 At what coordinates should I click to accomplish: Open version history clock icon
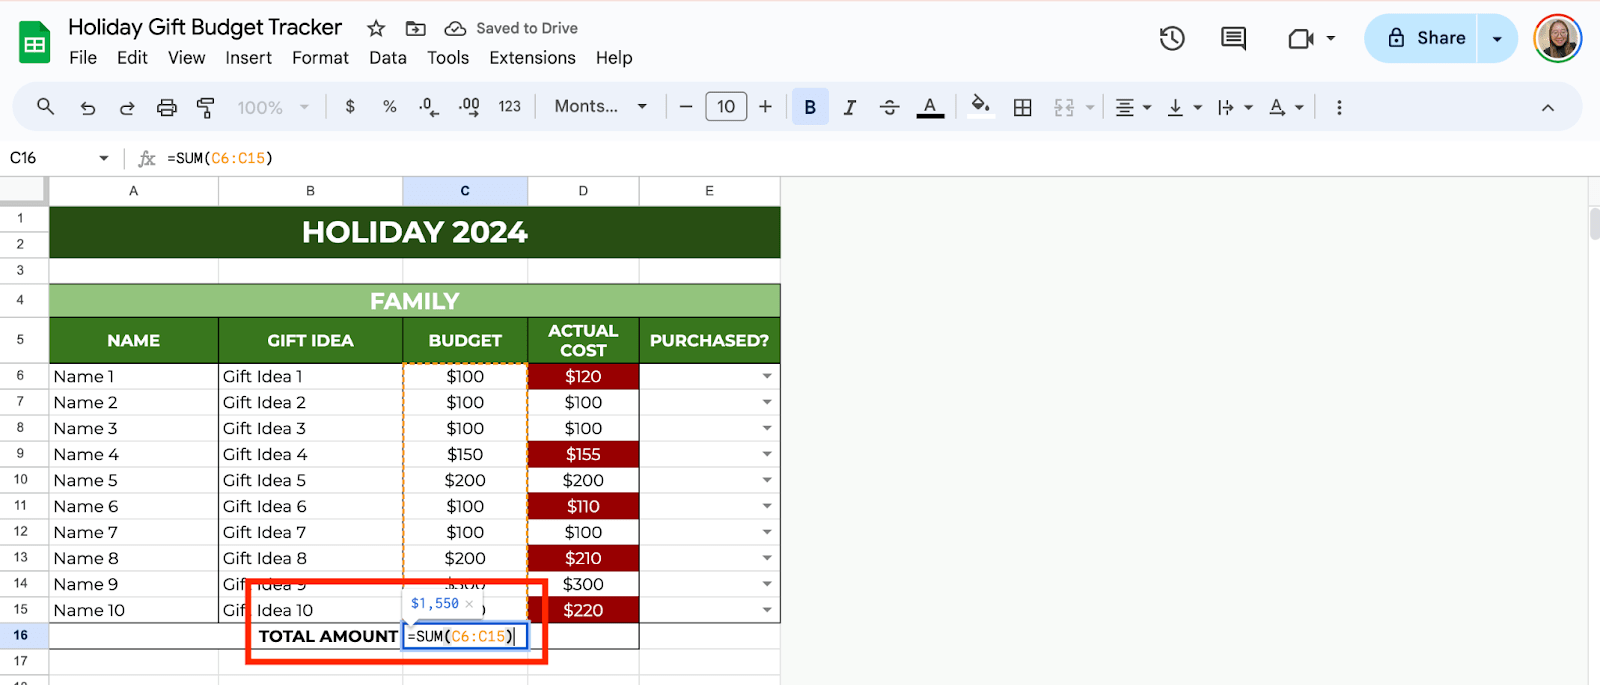click(1172, 38)
